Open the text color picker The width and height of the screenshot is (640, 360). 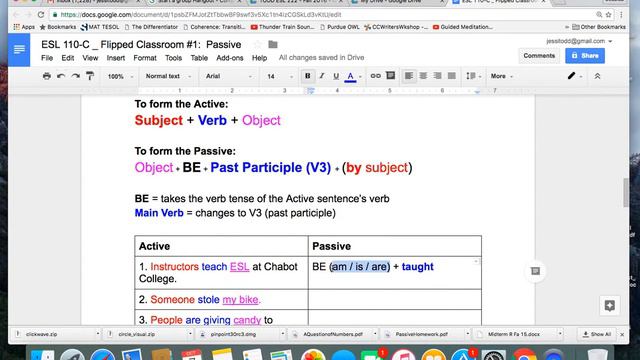point(351,76)
